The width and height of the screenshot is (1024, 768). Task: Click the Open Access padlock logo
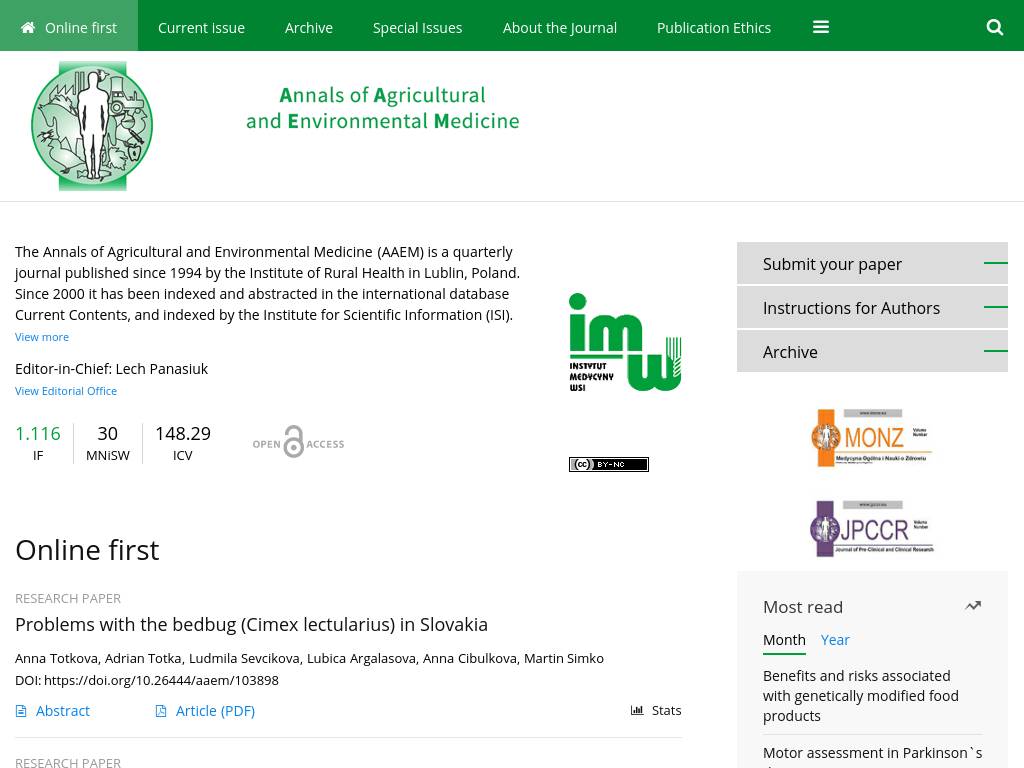pyautogui.click(x=298, y=442)
